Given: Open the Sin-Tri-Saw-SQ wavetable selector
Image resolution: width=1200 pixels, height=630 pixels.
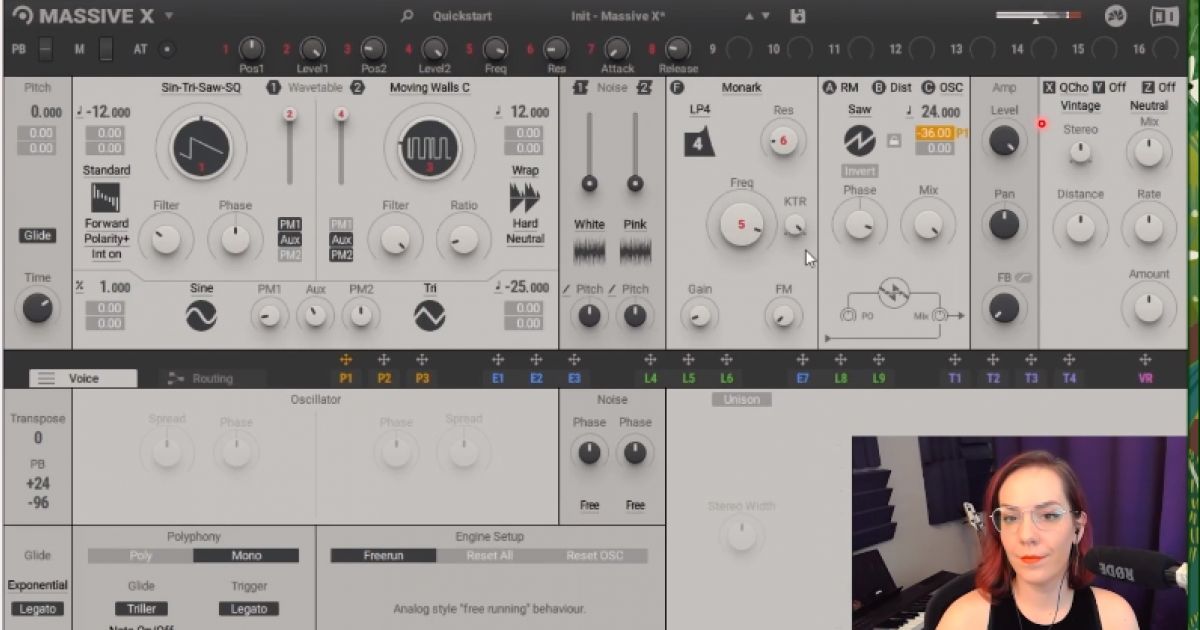Looking at the screenshot, I should [201, 88].
